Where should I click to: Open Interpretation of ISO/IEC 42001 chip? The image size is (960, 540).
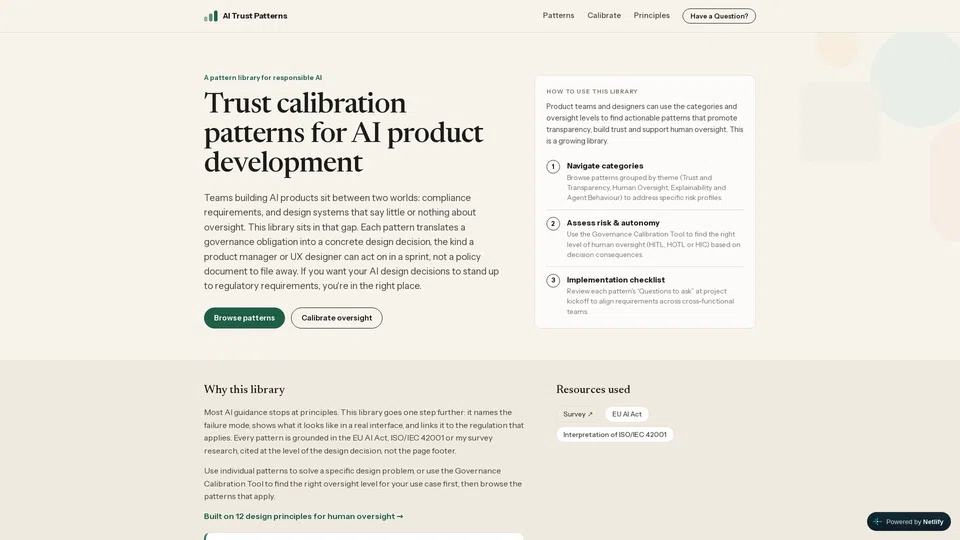615,434
